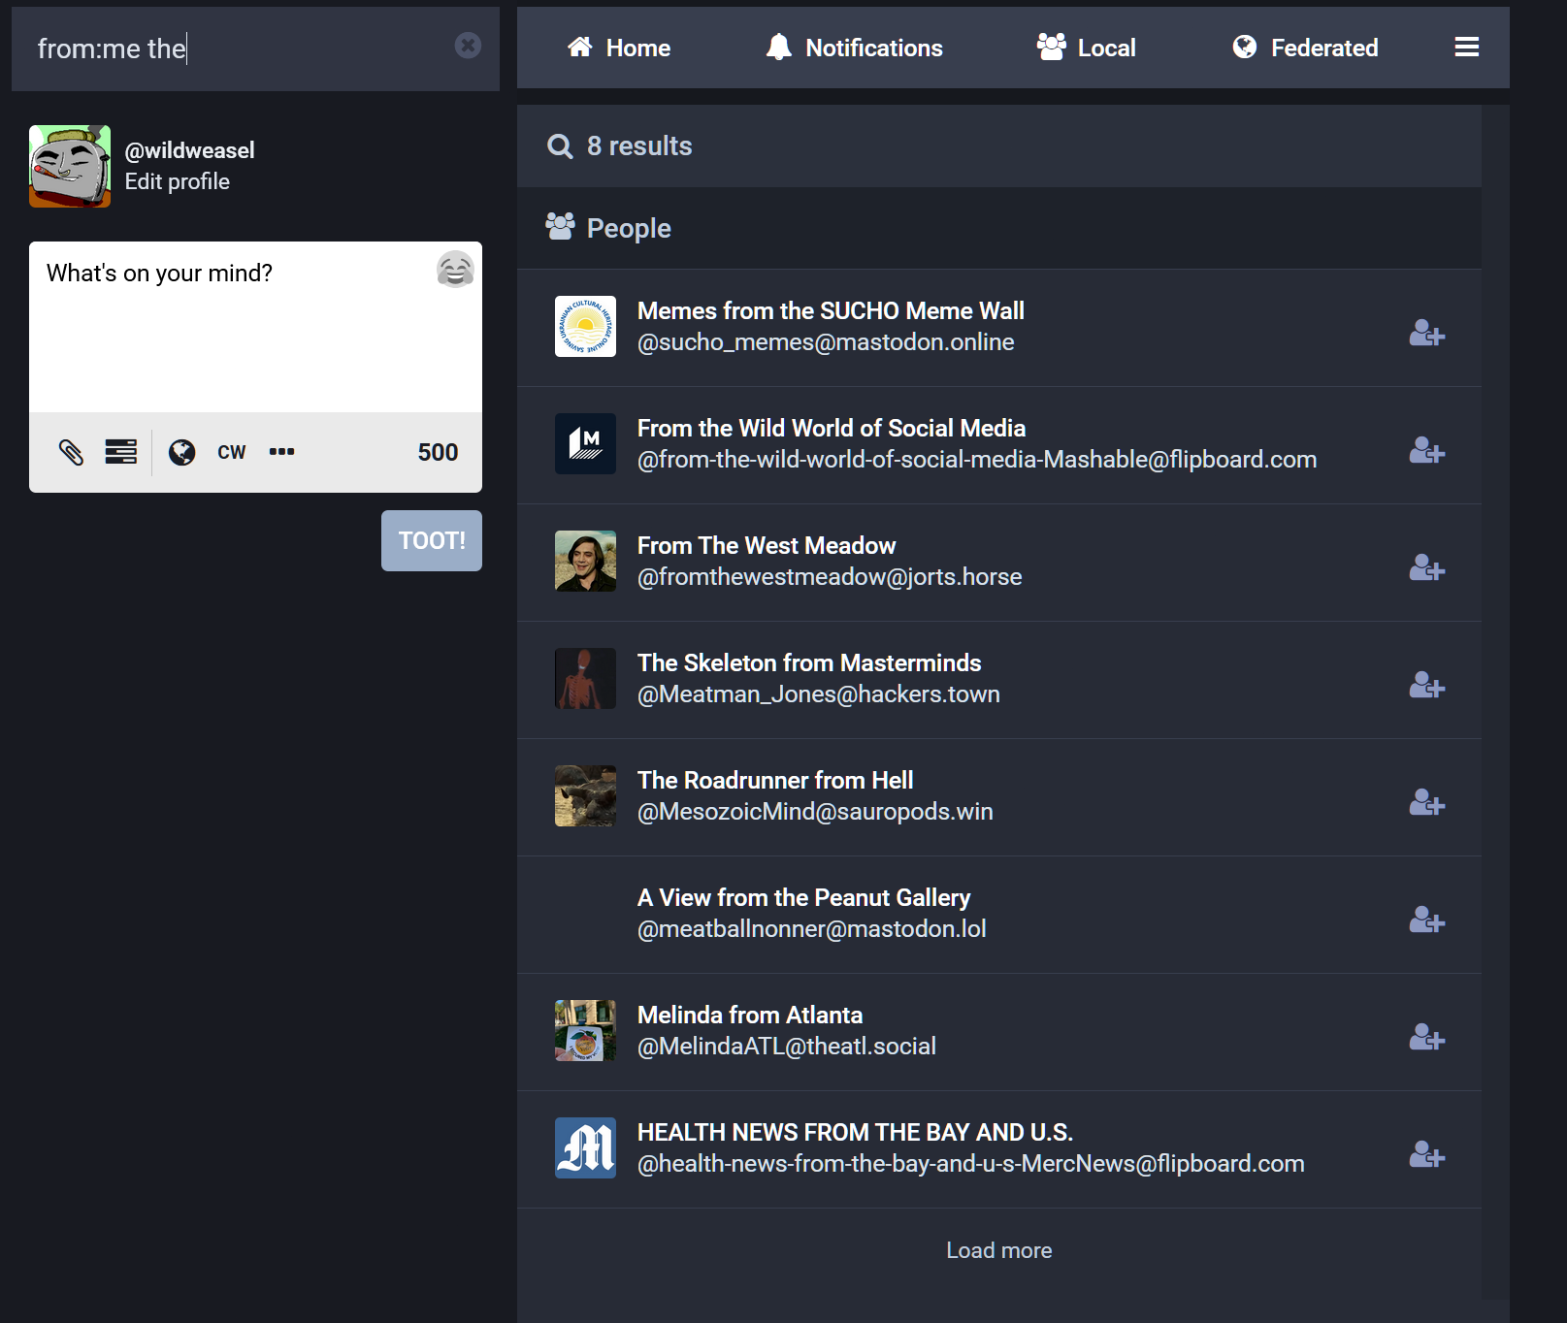Open Edit profile link
The height and width of the screenshot is (1323, 1567).
click(x=177, y=182)
